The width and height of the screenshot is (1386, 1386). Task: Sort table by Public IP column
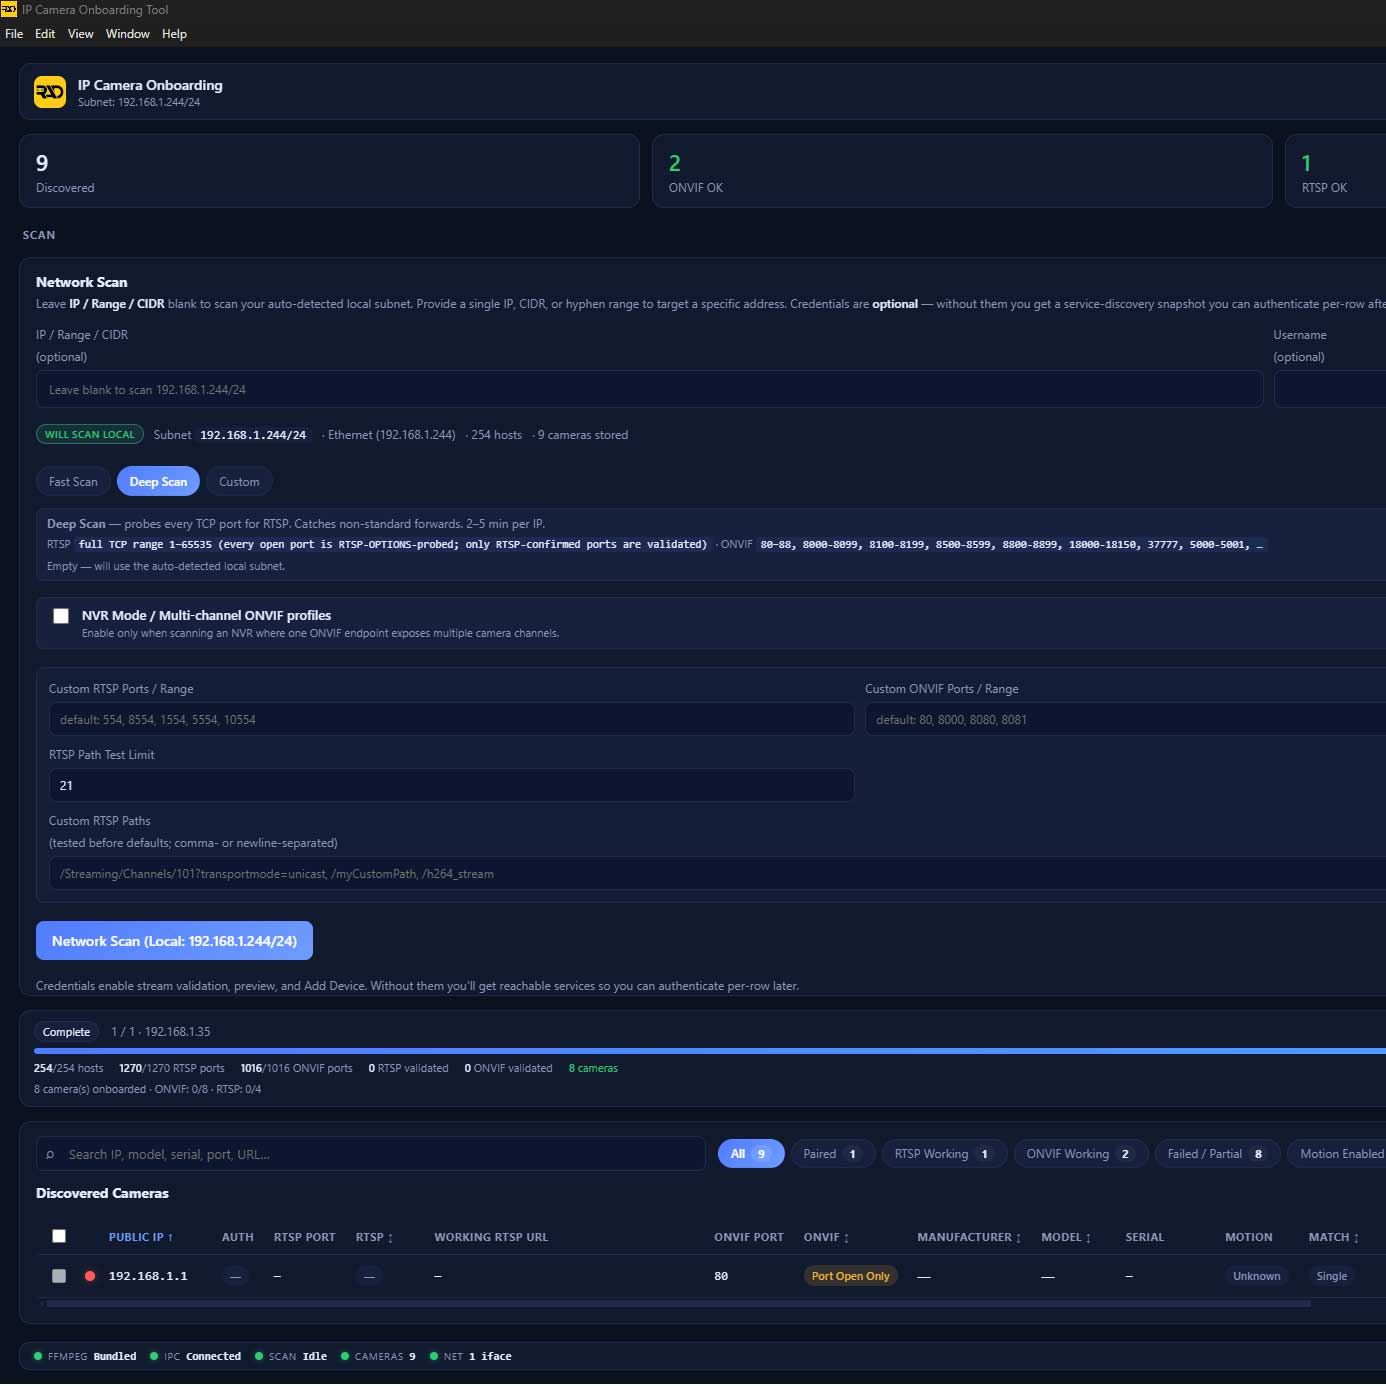141,1237
